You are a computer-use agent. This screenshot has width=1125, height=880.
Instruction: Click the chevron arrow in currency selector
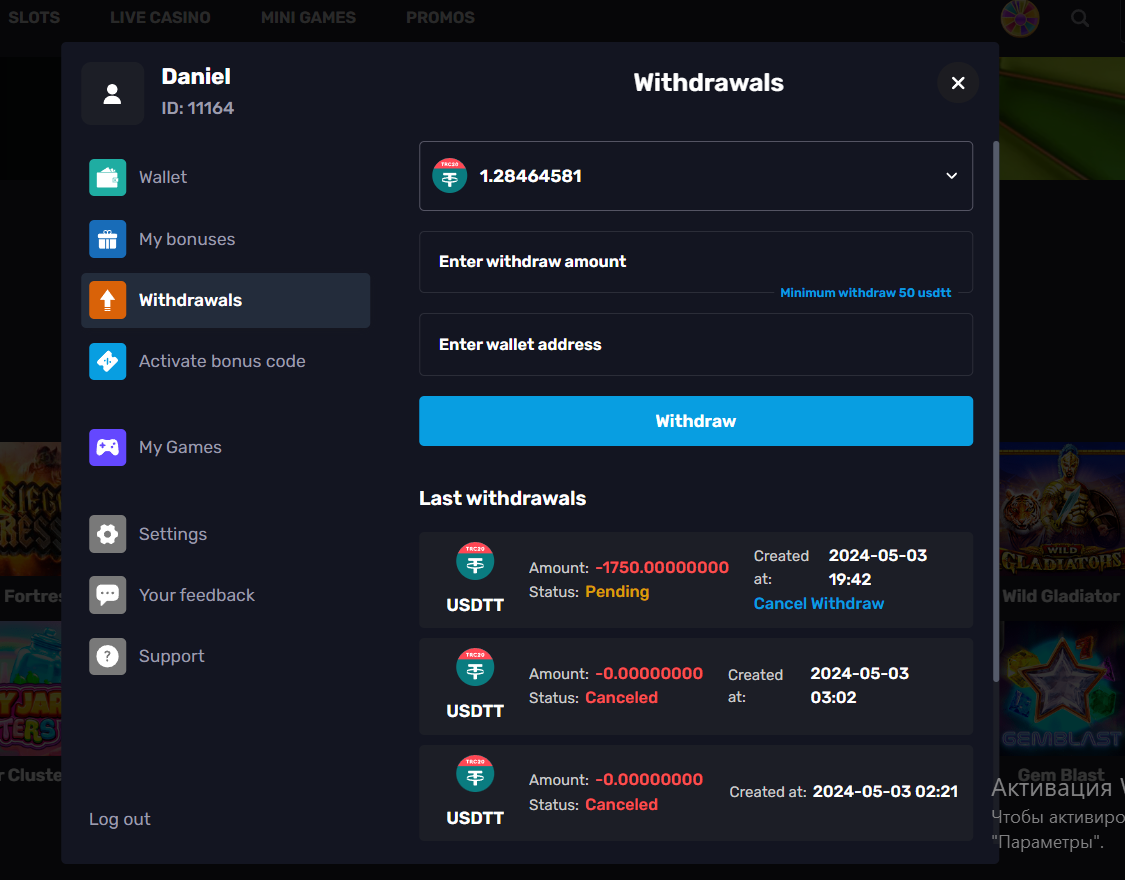tap(951, 176)
